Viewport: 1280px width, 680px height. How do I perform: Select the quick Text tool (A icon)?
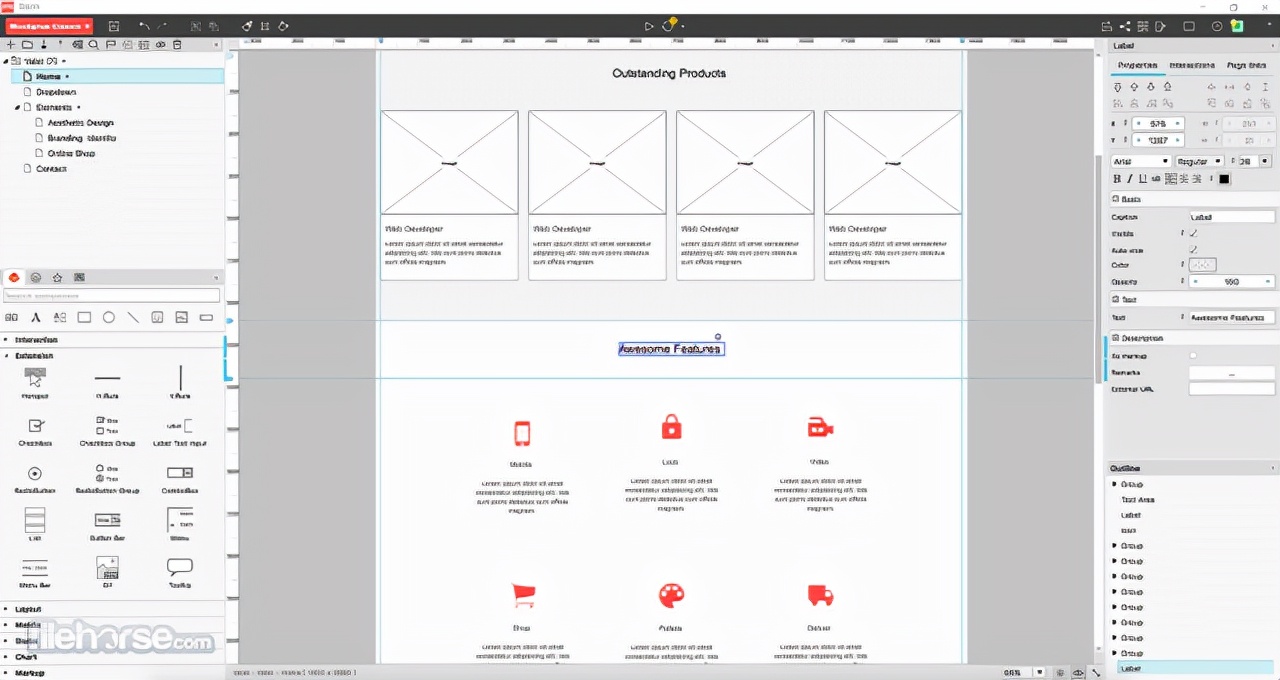point(36,318)
